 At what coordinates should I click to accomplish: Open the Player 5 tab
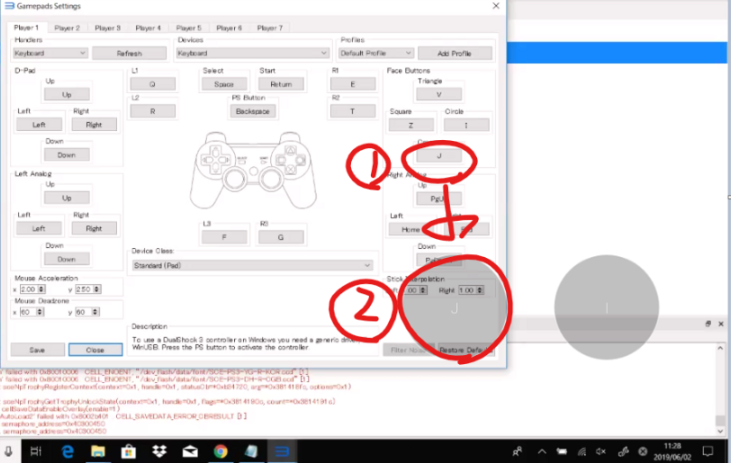click(x=189, y=28)
